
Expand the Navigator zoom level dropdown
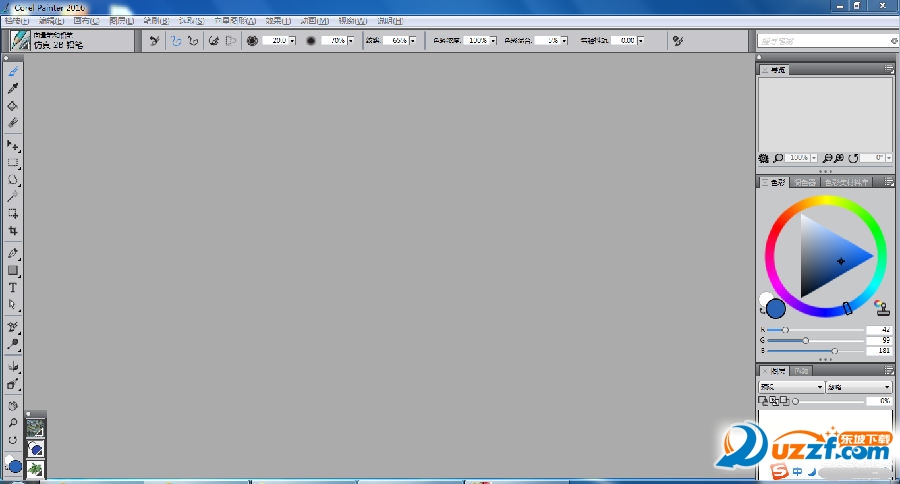coord(815,158)
